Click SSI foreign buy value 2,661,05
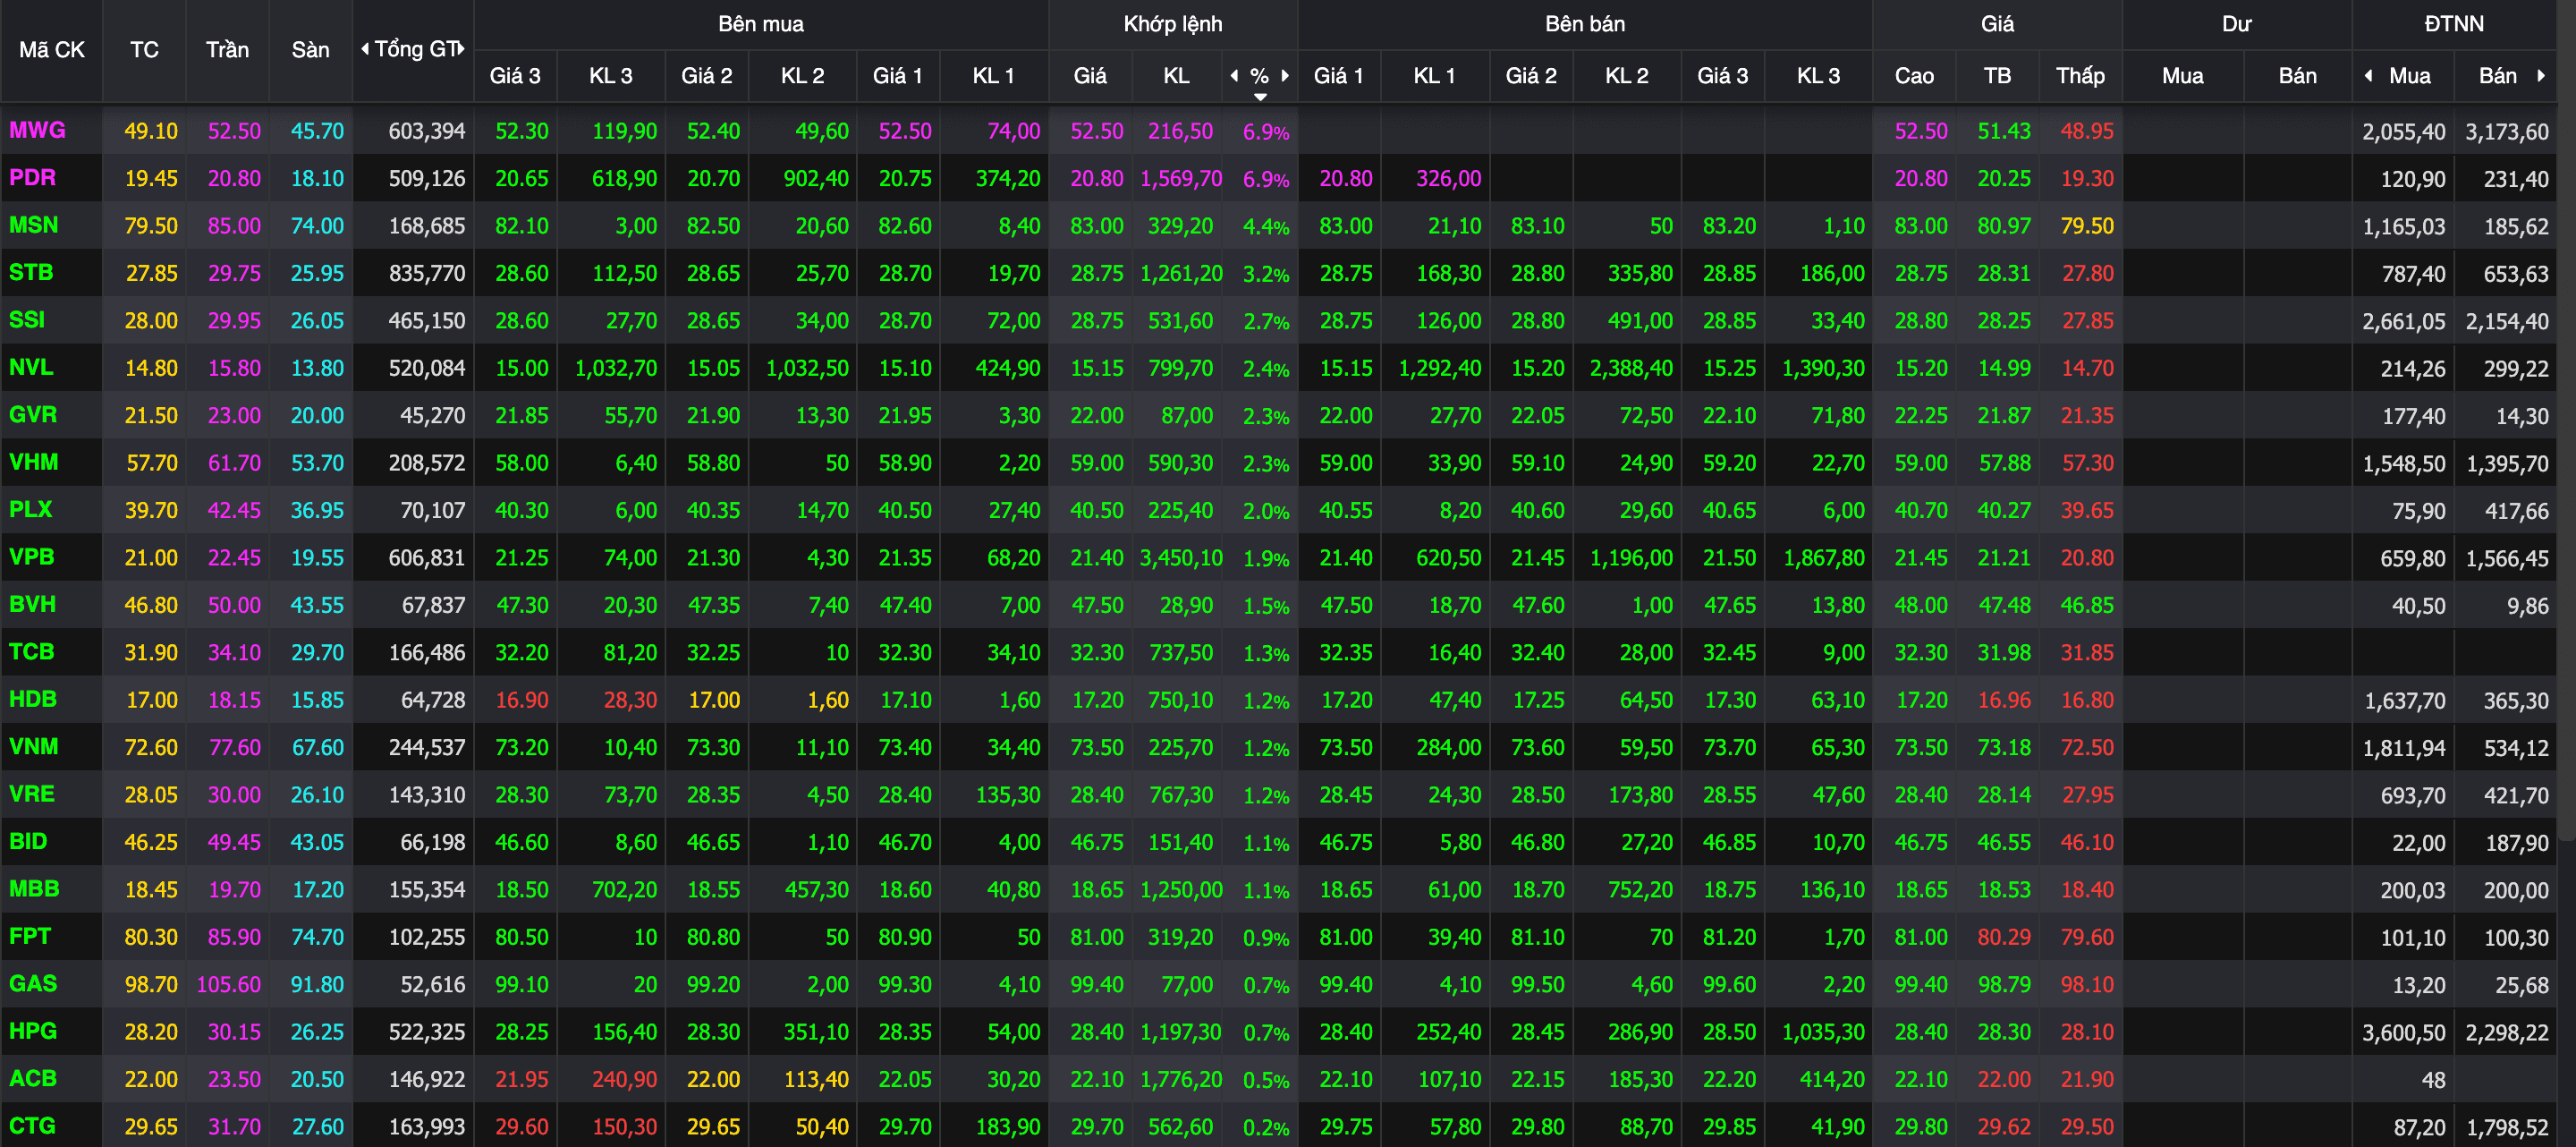2576x1147 pixels. pos(2404,321)
